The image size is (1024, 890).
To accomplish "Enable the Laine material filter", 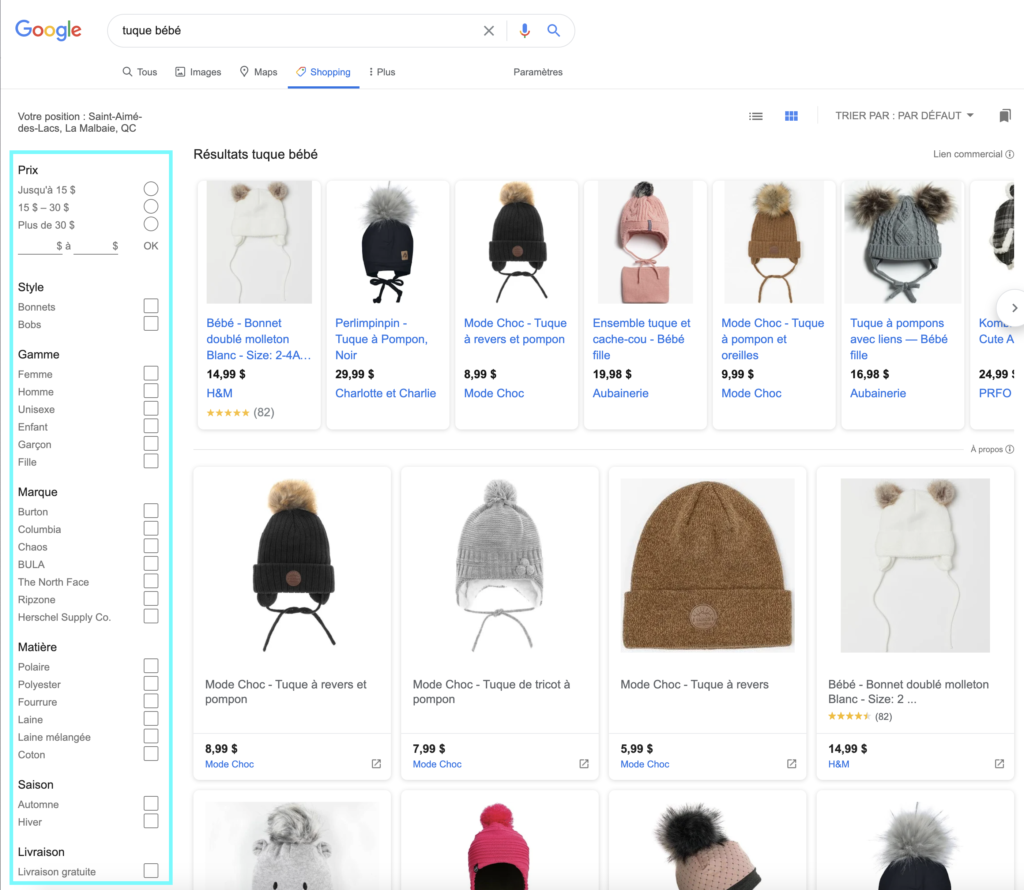I will click(x=151, y=719).
